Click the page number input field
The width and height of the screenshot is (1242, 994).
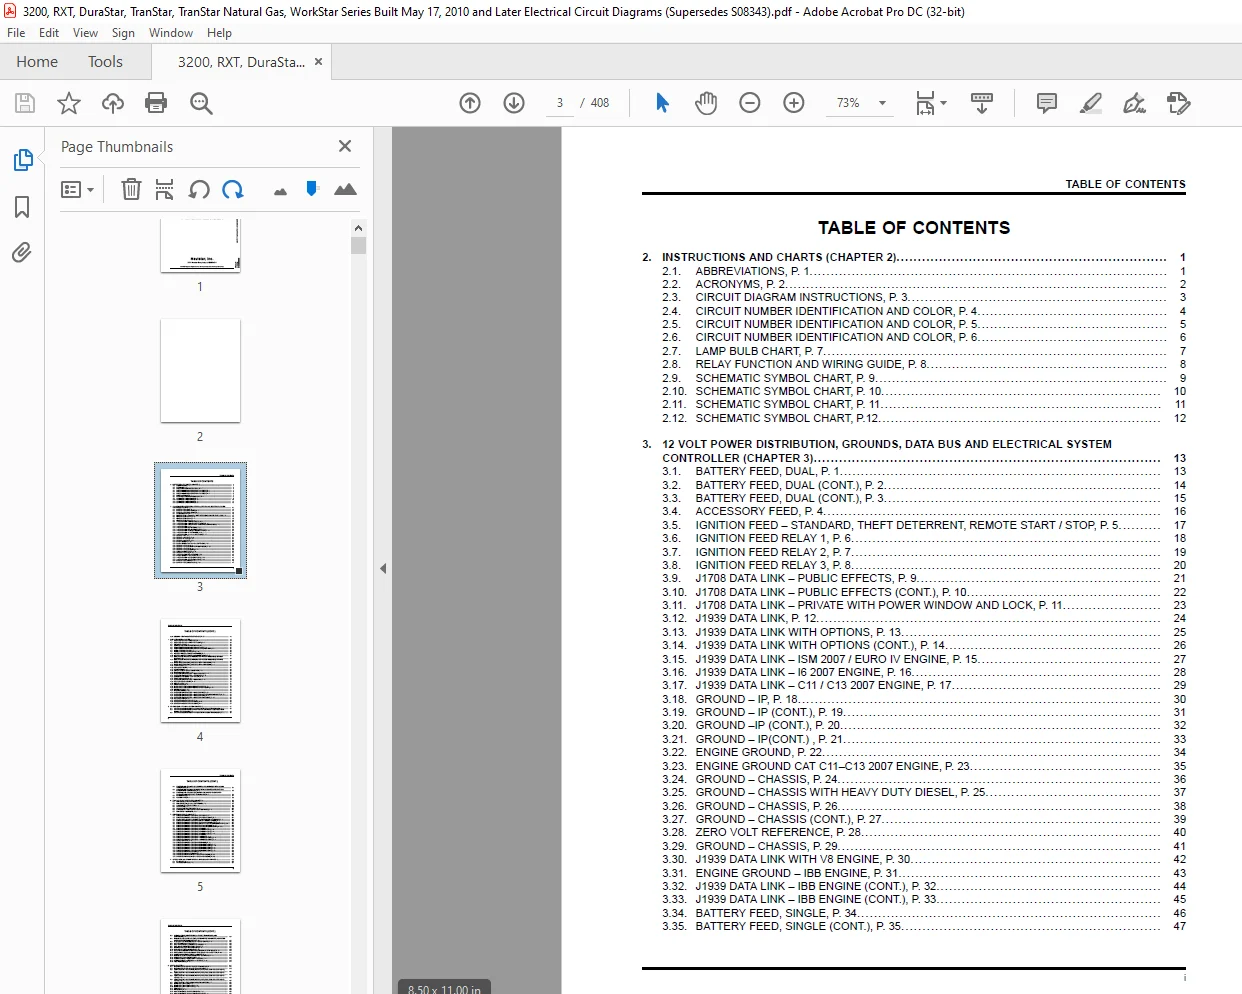(560, 103)
